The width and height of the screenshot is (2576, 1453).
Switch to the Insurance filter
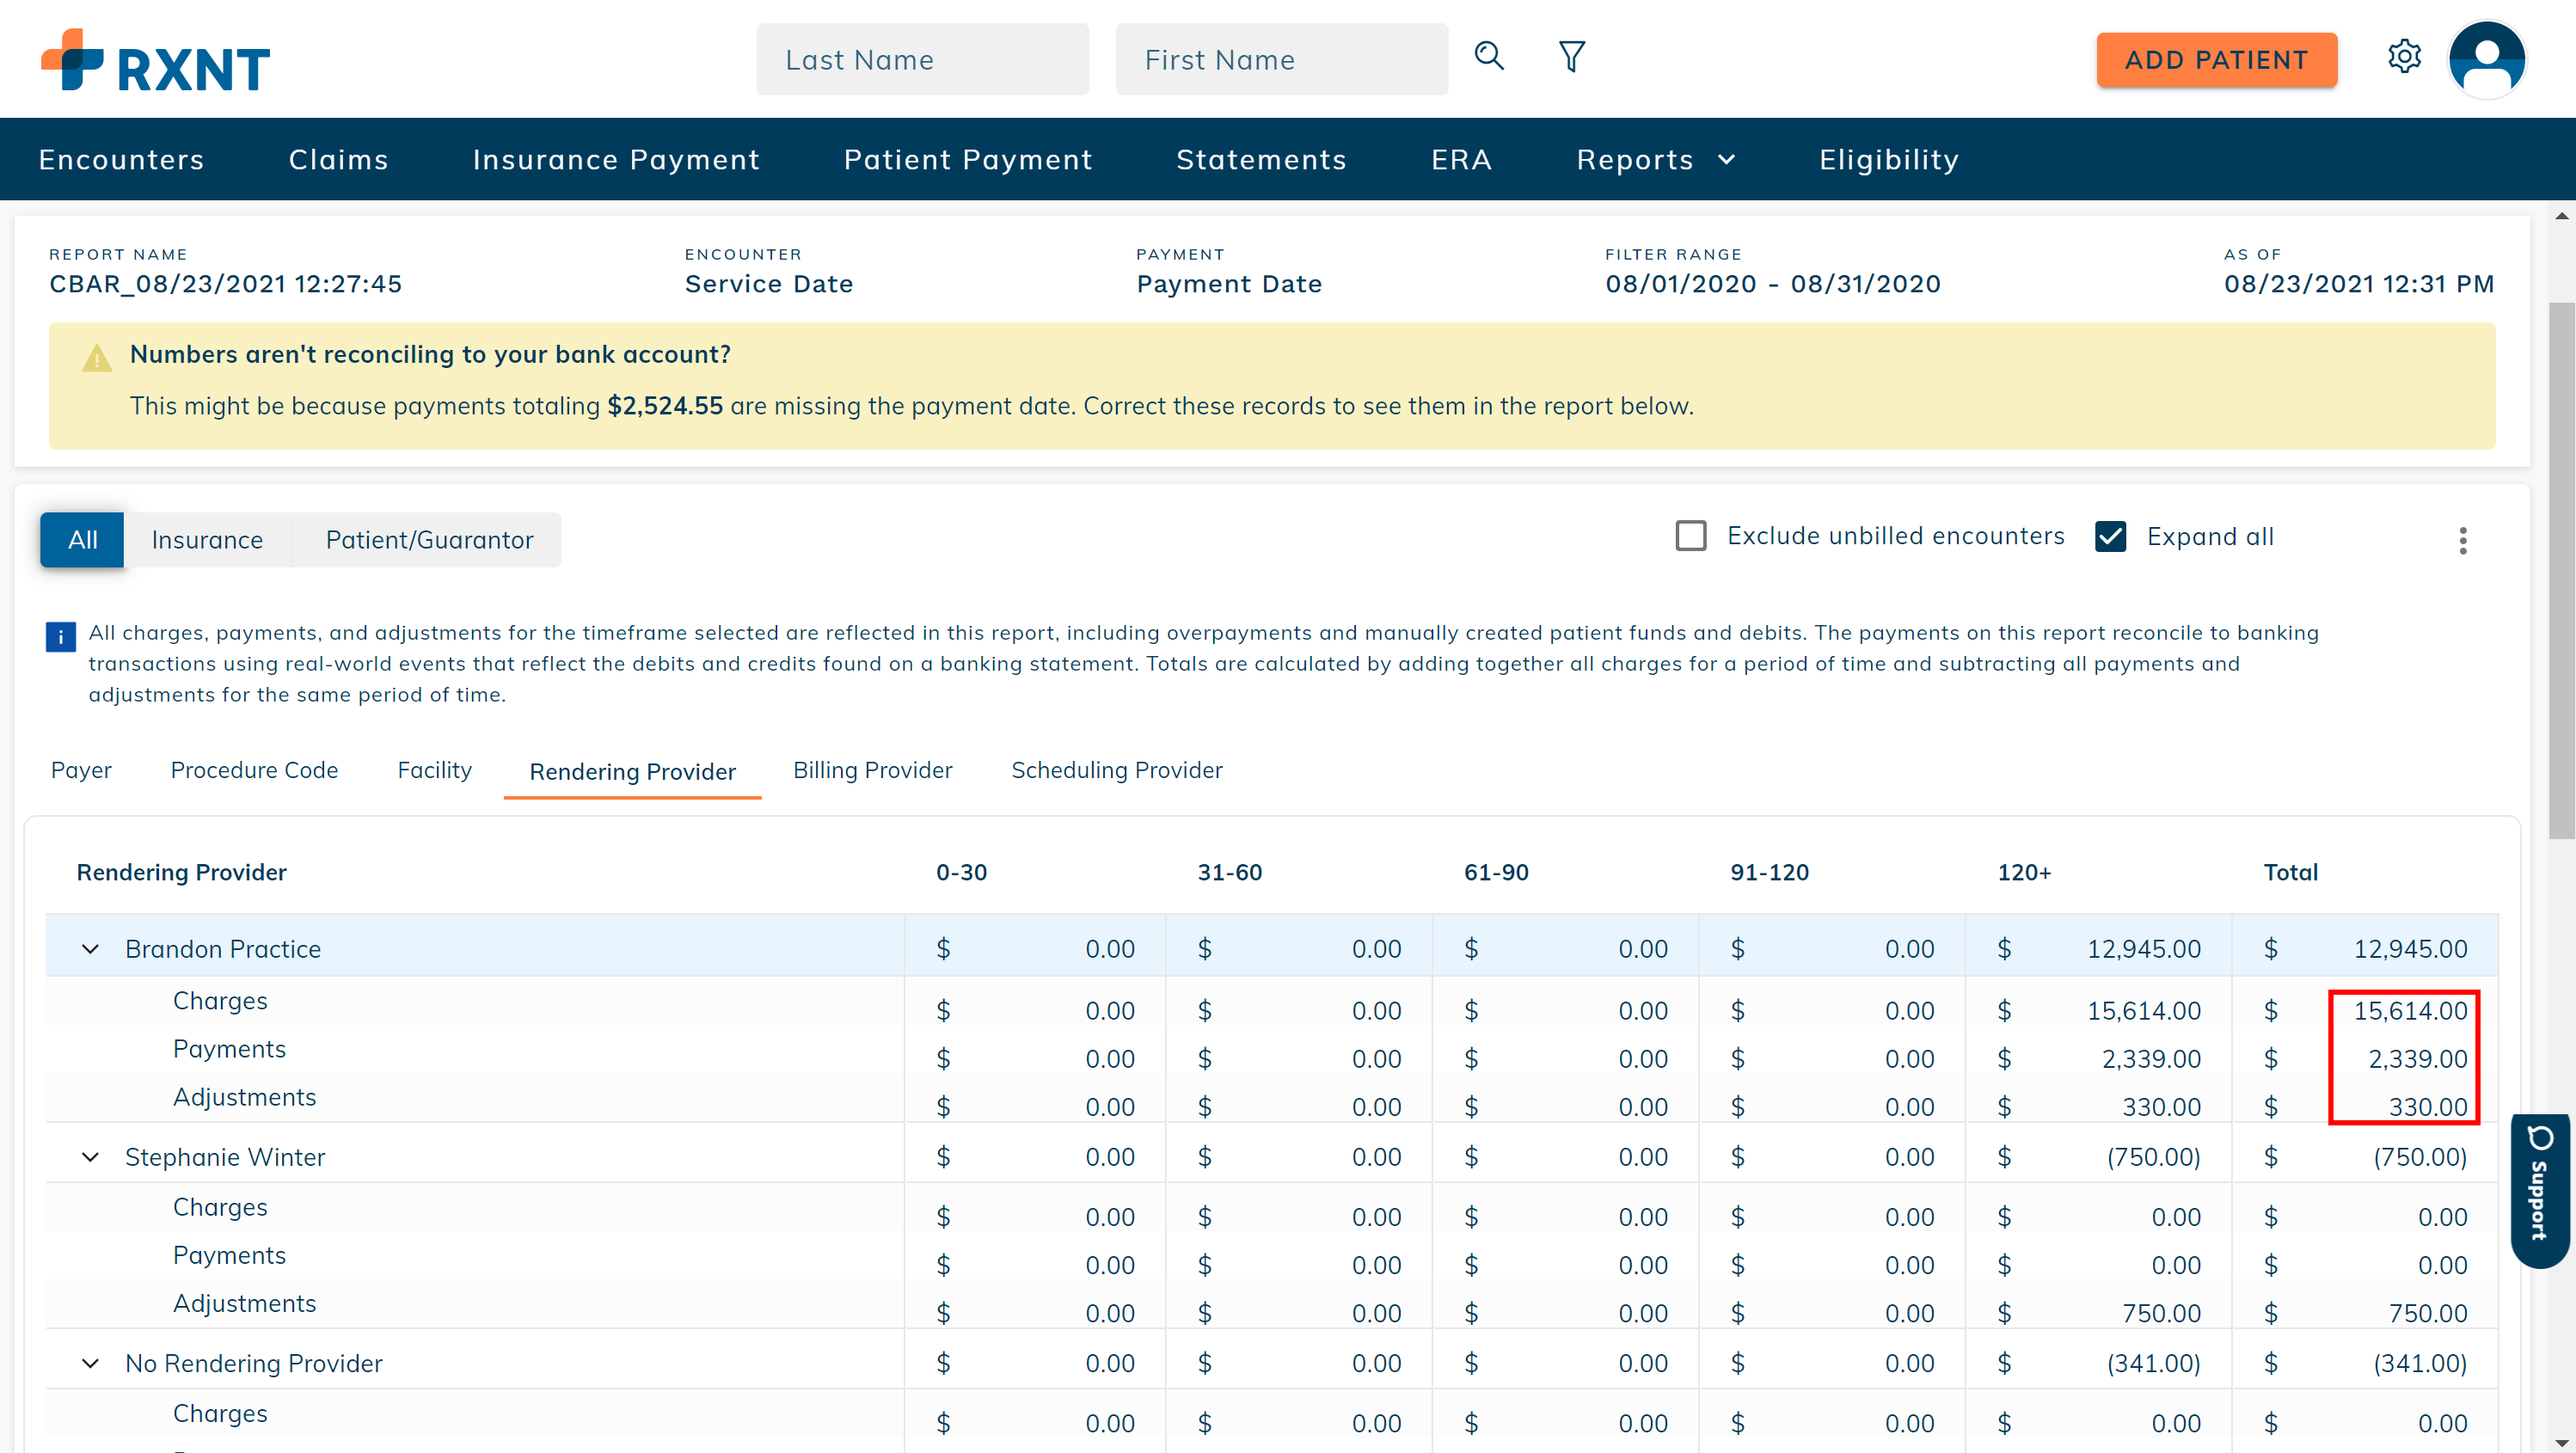(207, 540)
